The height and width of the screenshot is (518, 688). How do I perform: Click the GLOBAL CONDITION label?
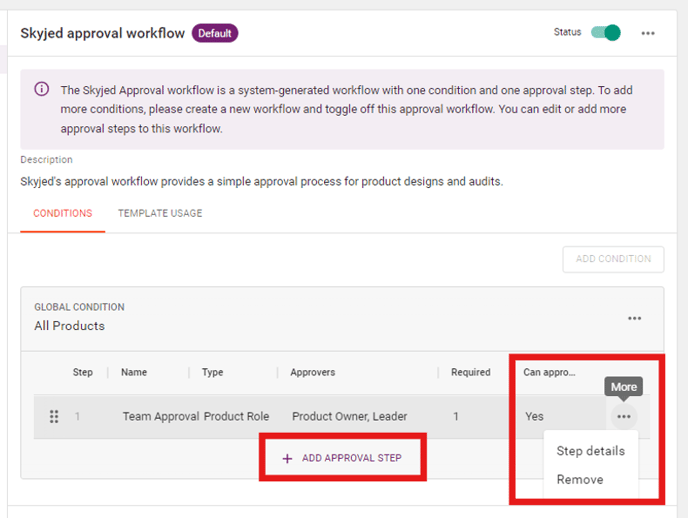pyautogui.click(x=79, y=307)
